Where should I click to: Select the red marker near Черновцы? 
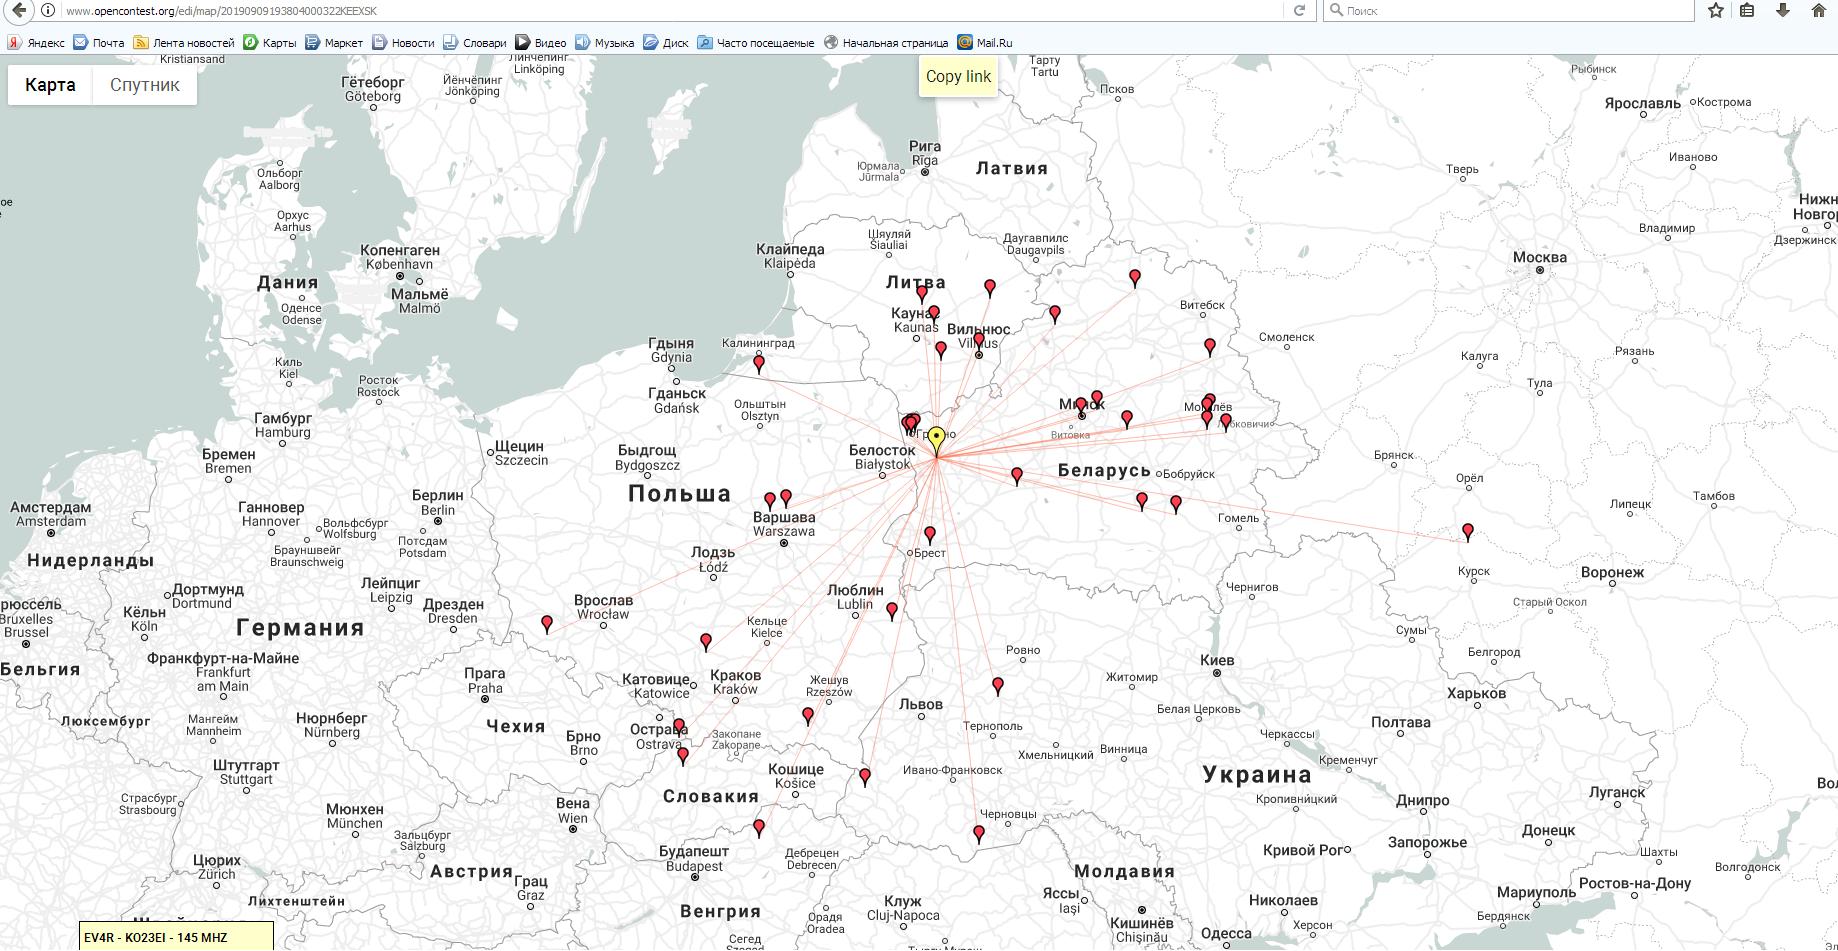(978, 833)
